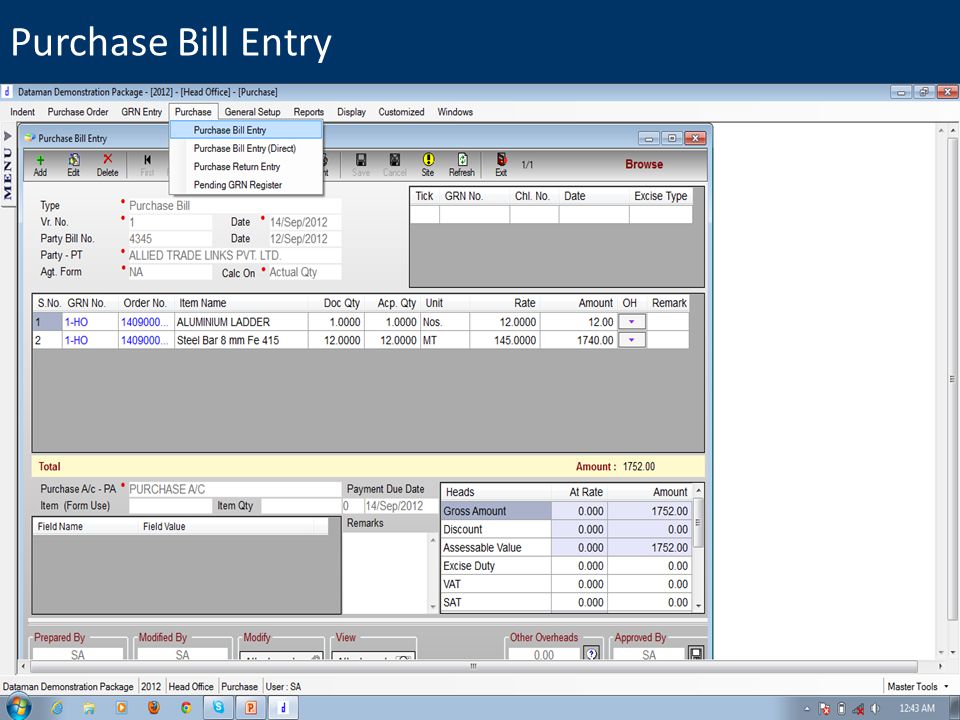Screen dimensions: 960x720
Task: Click the Calc On field Actual Qty
Action: [304, 272]
